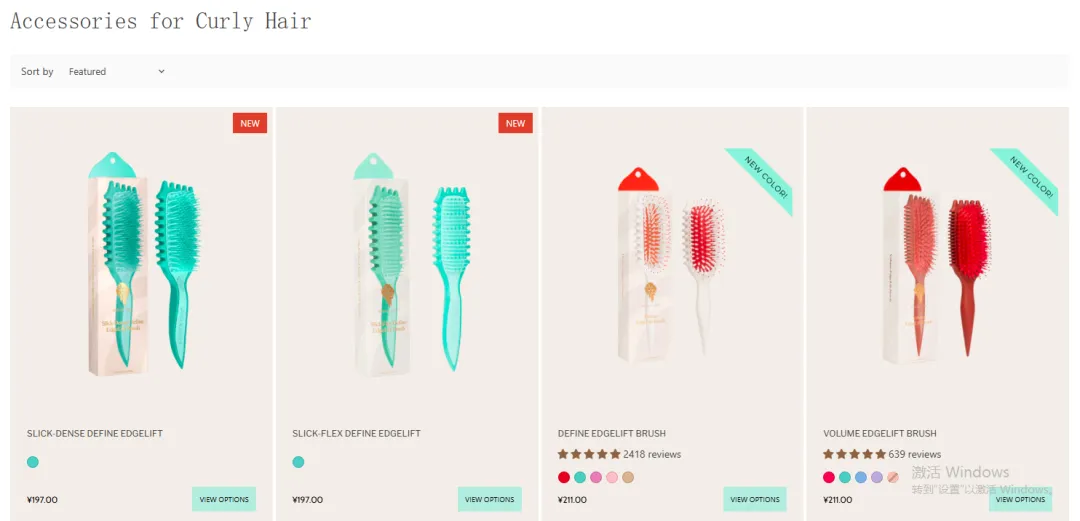
Task: Choose teal swatch for Define EdgeLift Brush
Action: (x=580, y=477)
